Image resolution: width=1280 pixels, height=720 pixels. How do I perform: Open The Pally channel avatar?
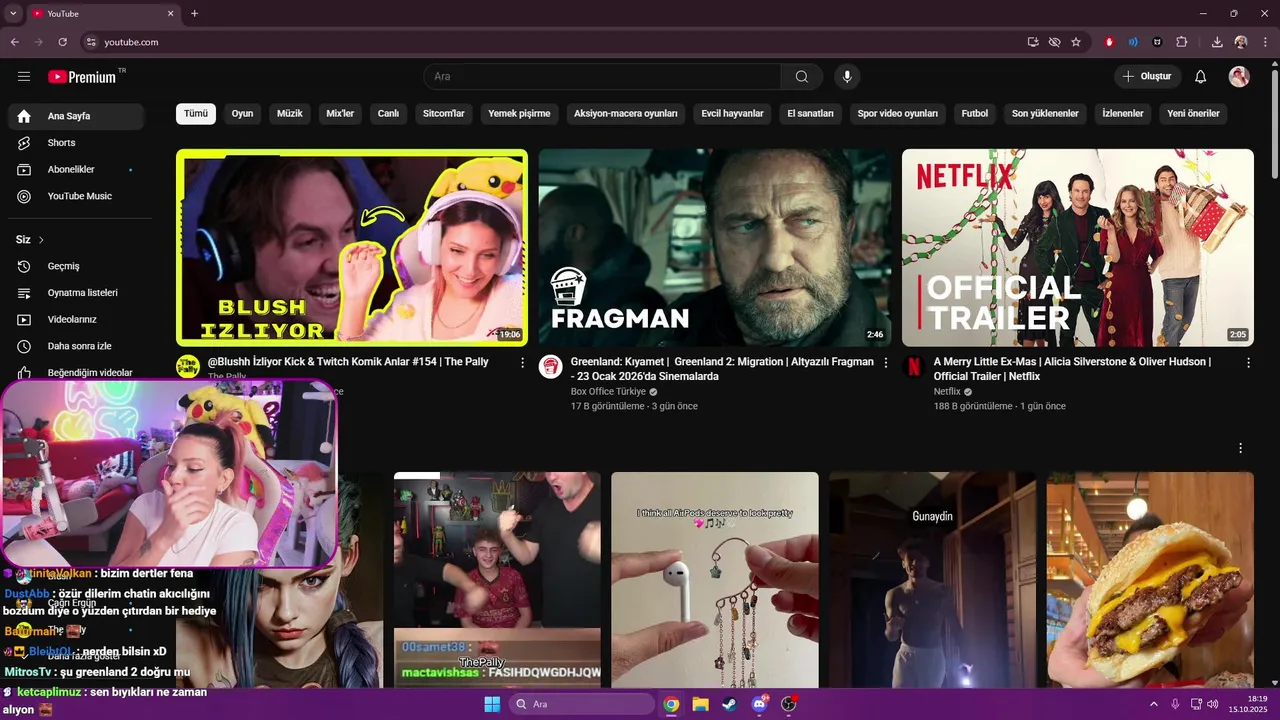[x=188, y=366]
